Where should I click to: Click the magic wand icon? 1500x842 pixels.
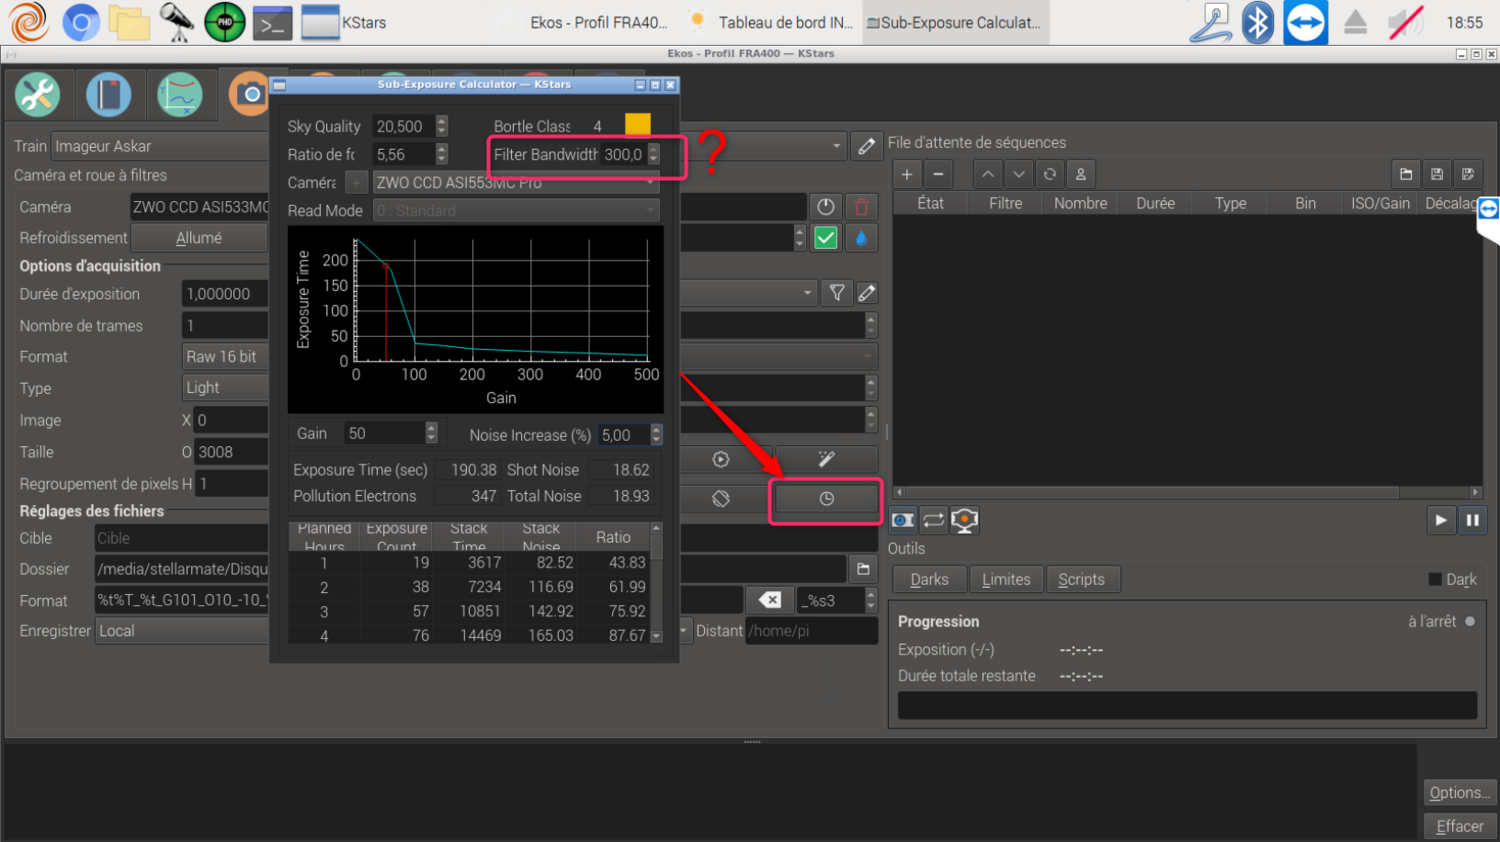click(x=826, y=459)
